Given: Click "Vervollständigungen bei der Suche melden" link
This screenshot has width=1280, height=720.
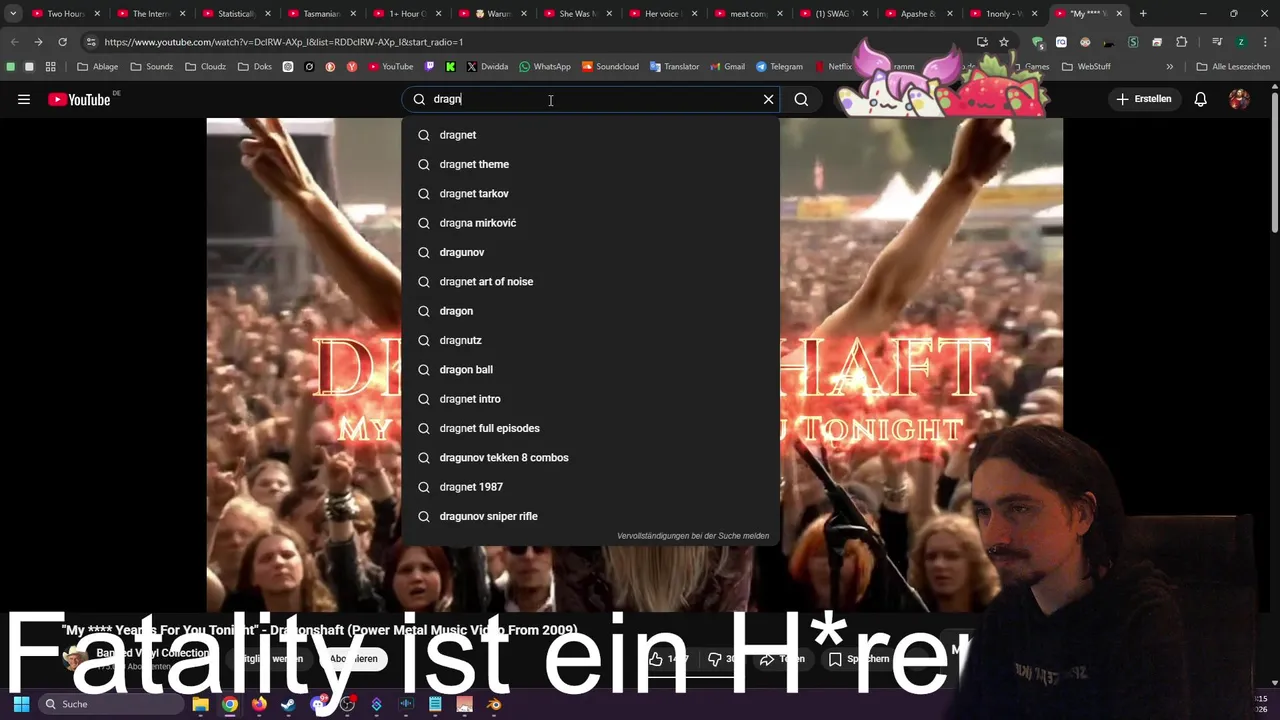Looking at the screenshot, I should point(693,536).
